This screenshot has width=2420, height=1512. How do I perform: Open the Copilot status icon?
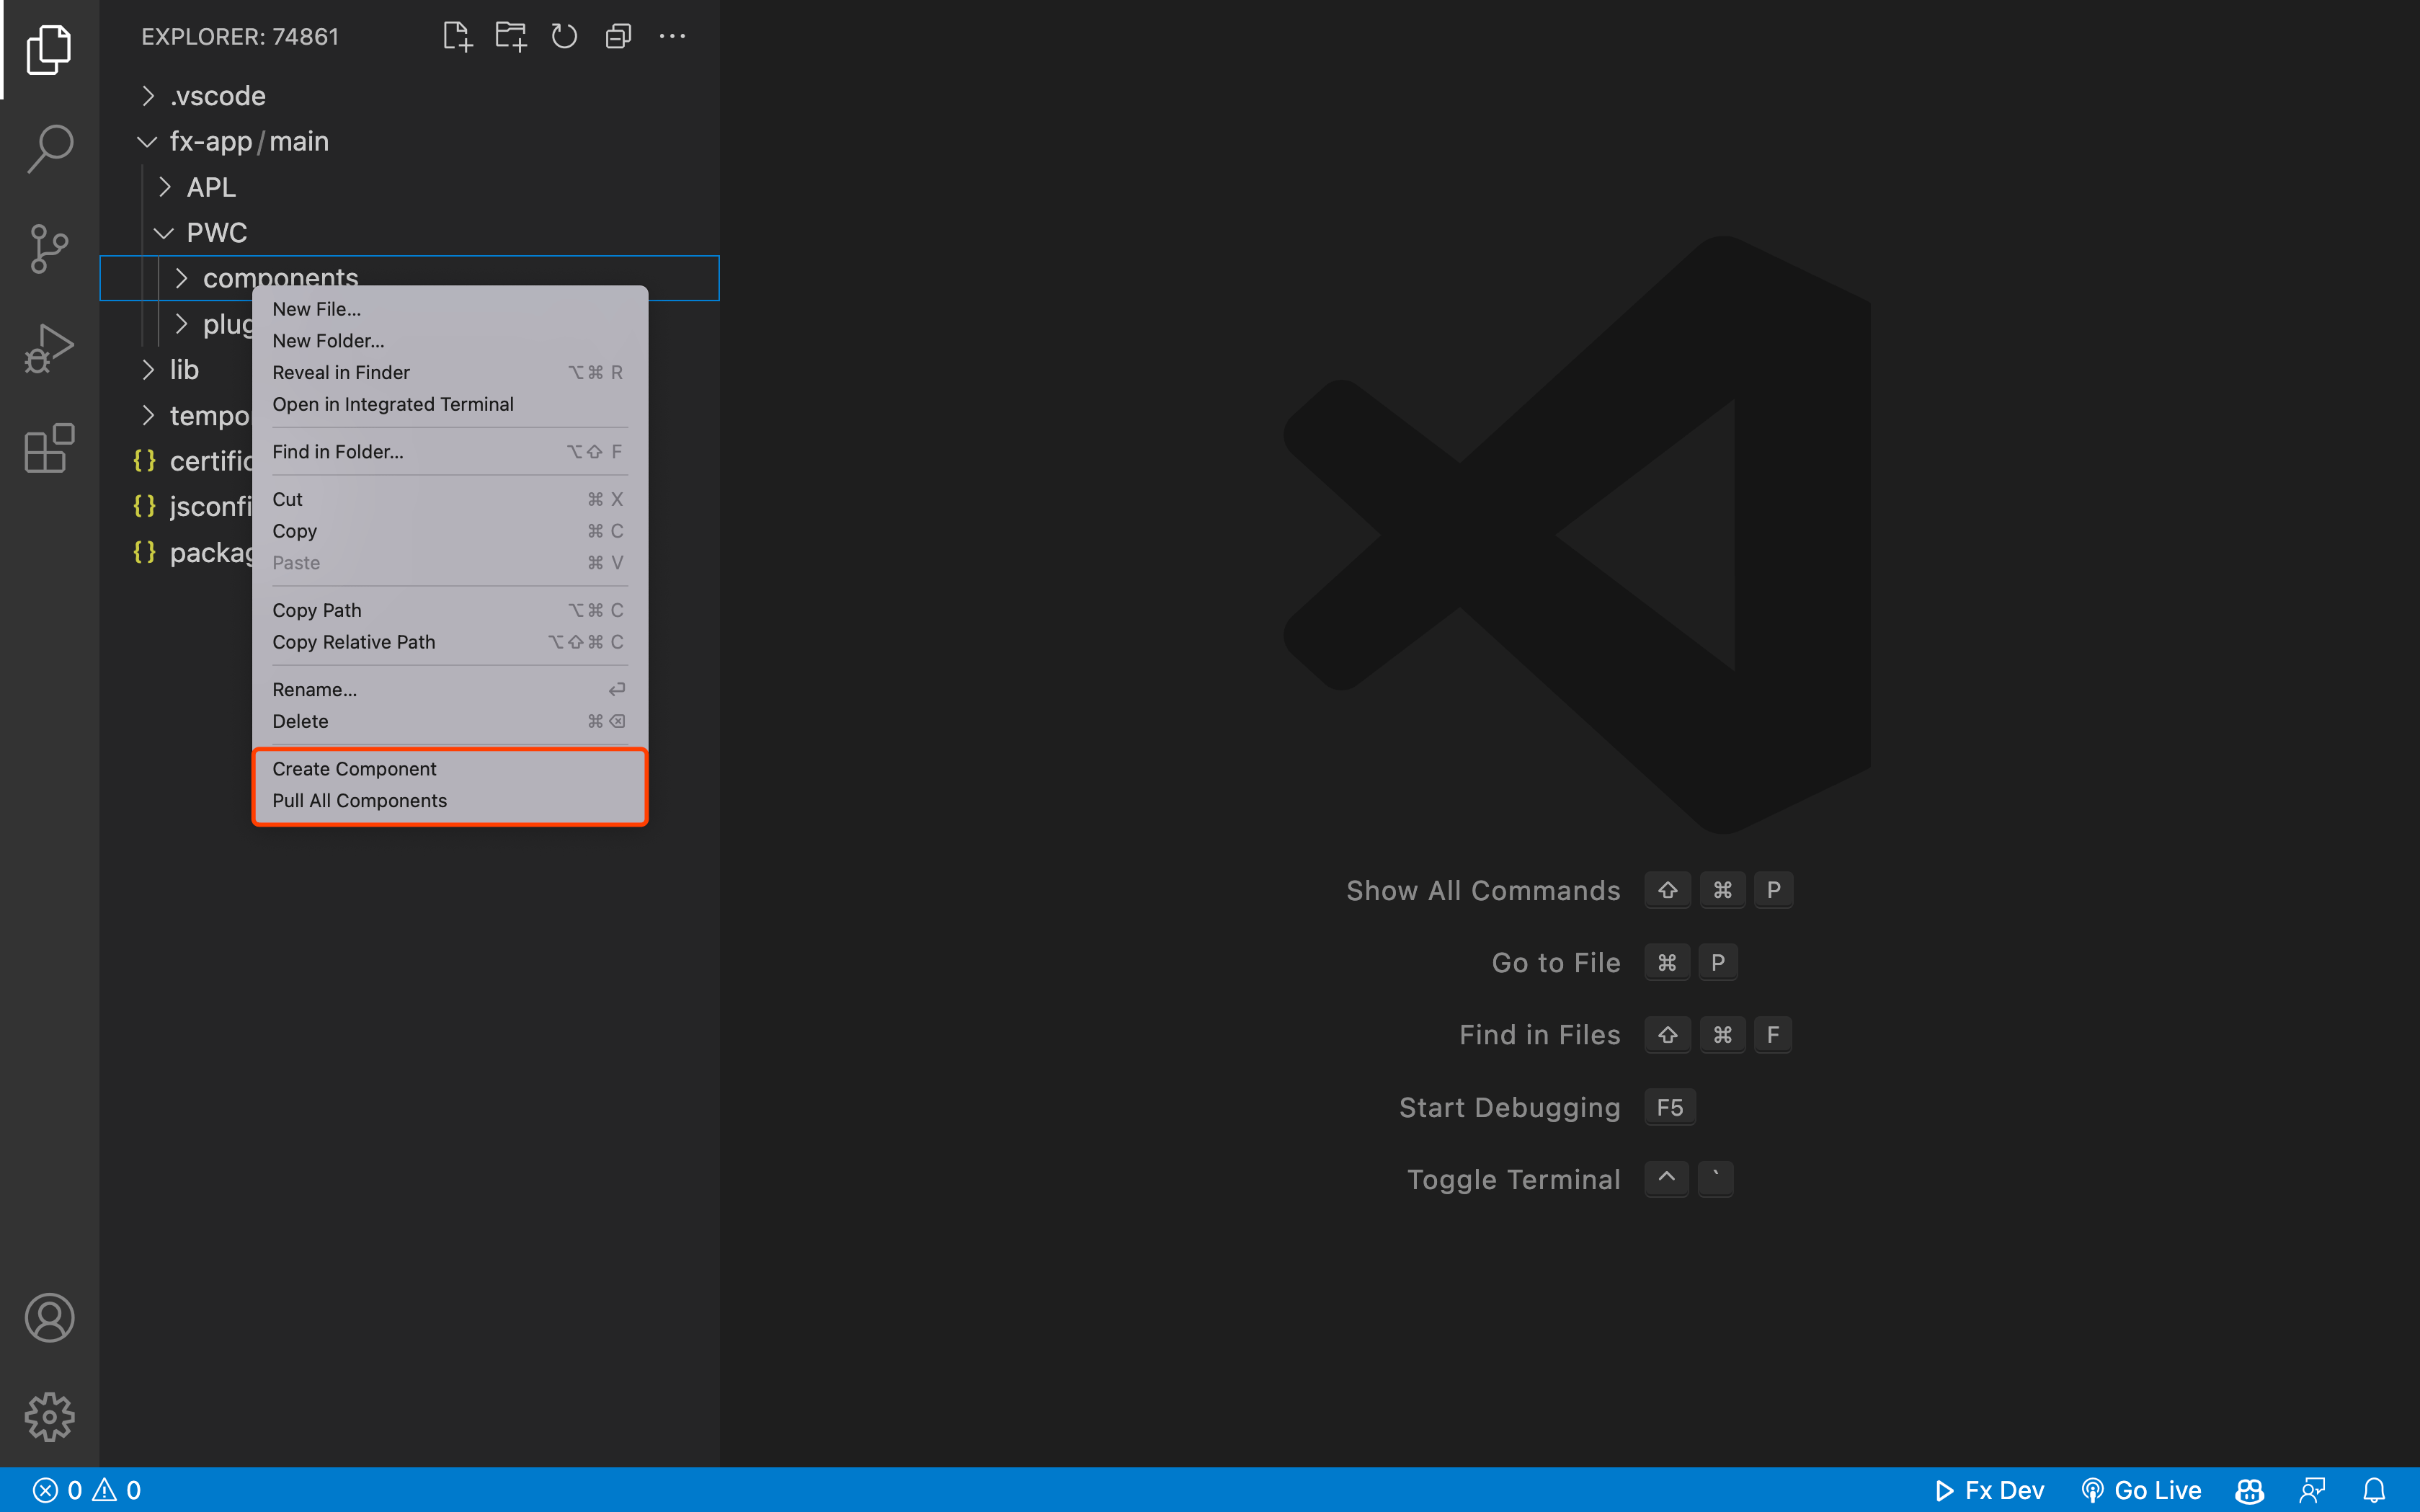[x=2250, y=1490]
